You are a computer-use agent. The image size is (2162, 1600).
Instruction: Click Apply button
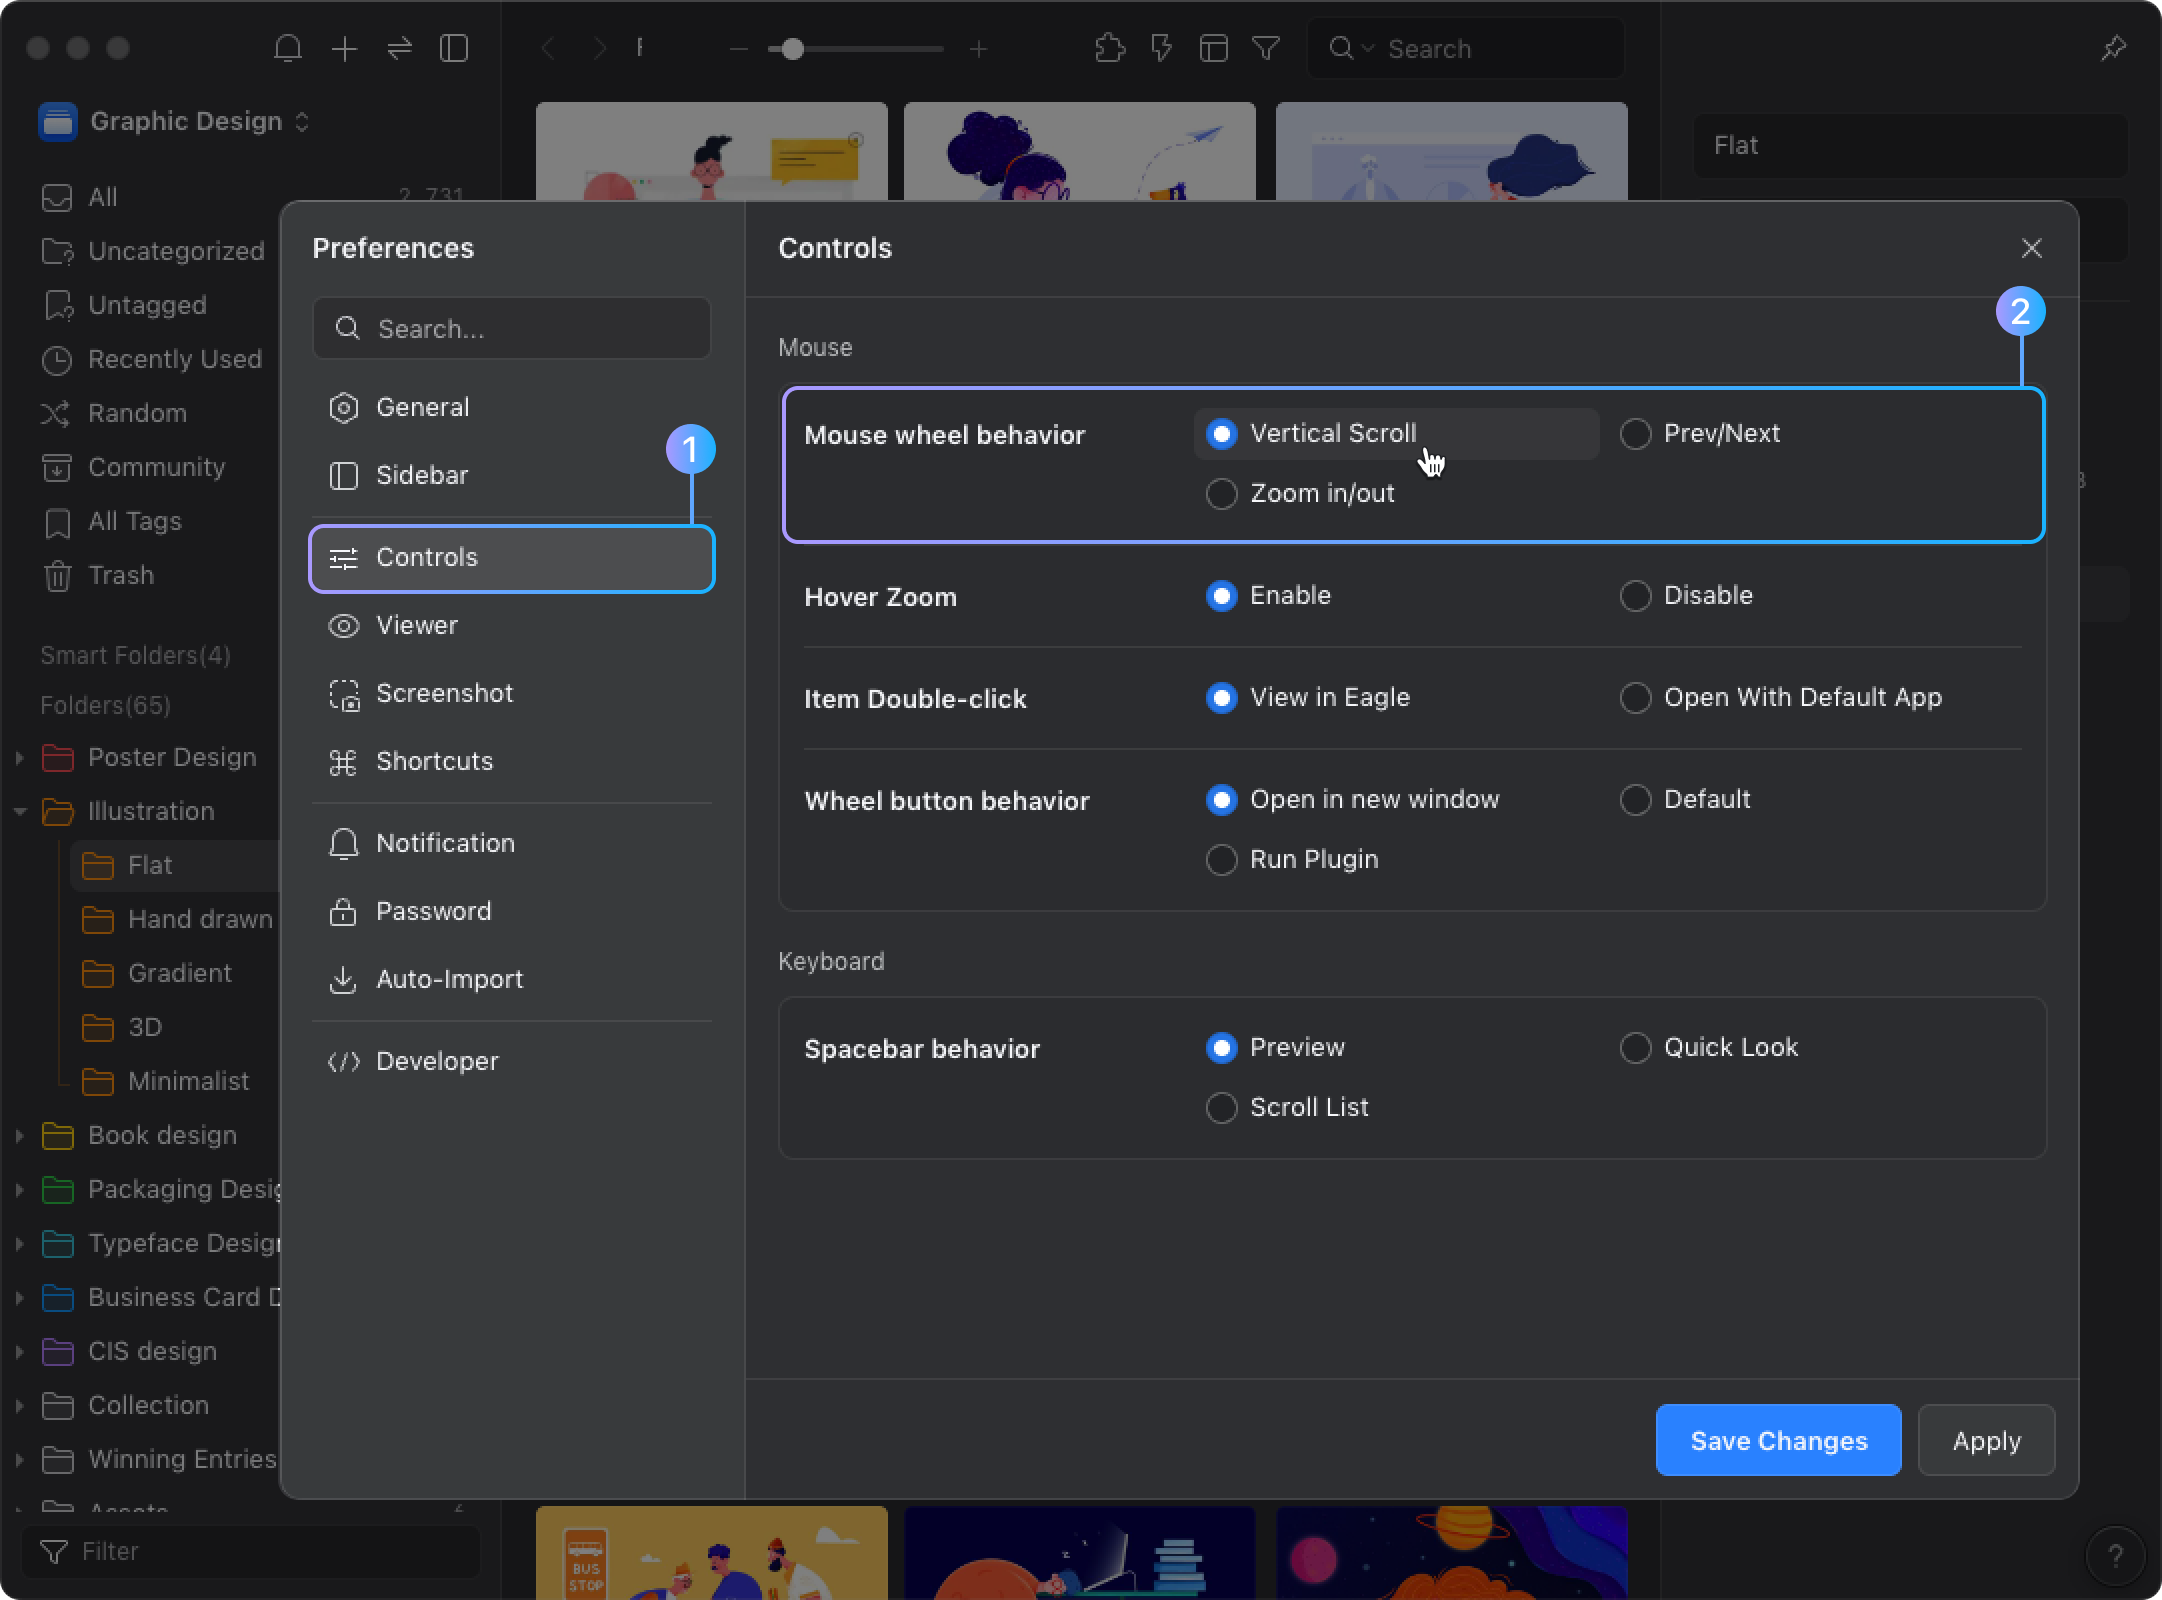pyautogui.click(x=1987, y=1440)
